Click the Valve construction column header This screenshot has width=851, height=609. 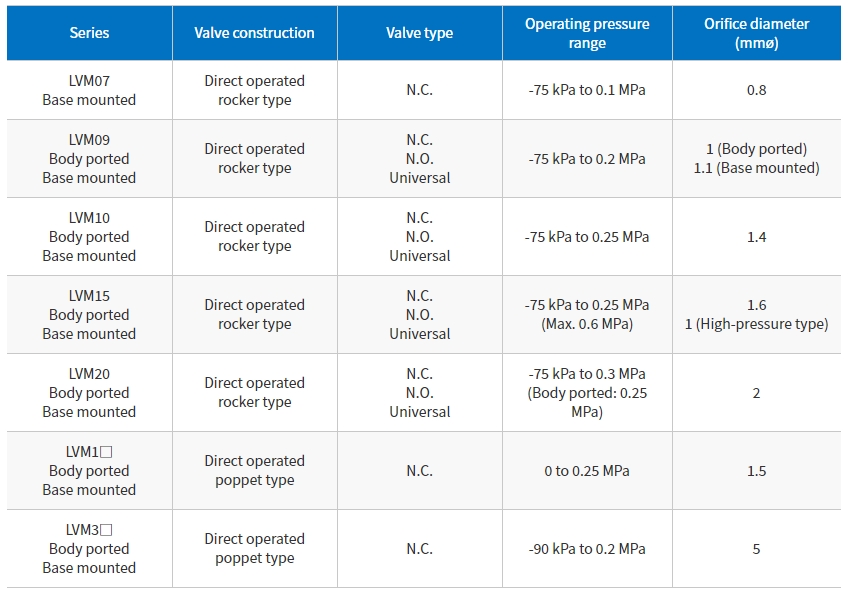[255, 33]
